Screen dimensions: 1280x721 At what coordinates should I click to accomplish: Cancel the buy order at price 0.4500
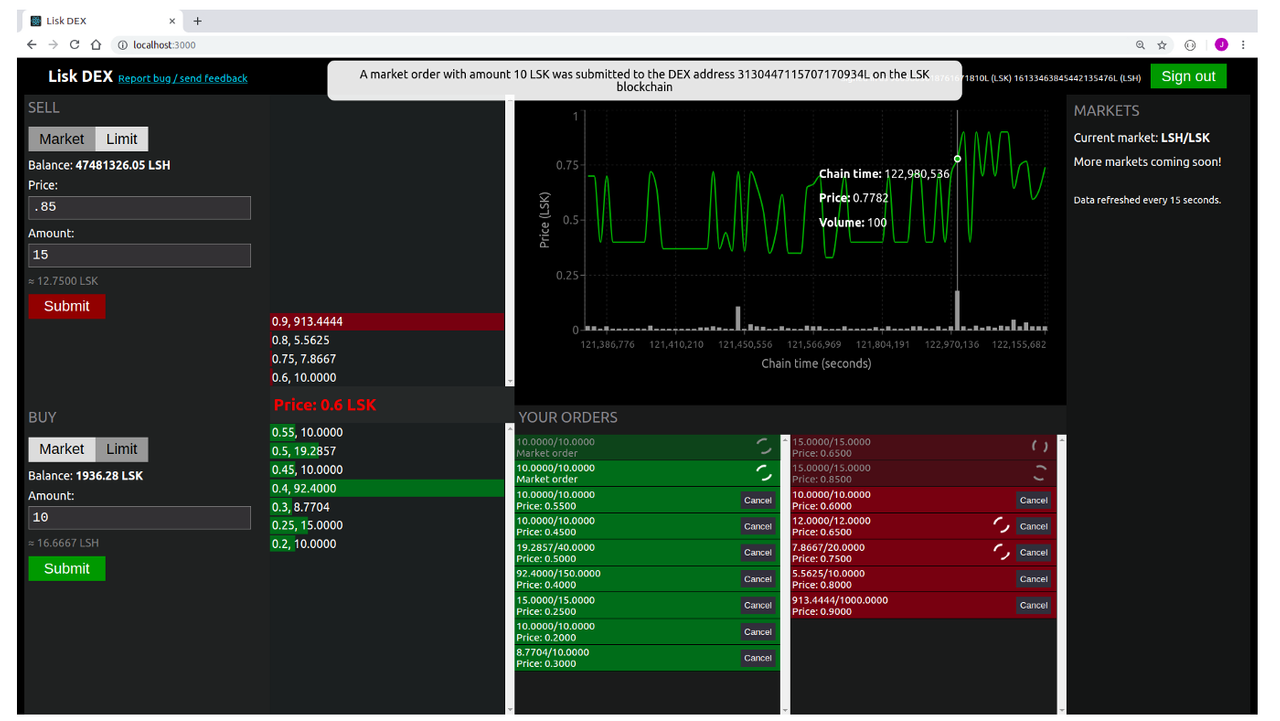(x=758, y=526)
